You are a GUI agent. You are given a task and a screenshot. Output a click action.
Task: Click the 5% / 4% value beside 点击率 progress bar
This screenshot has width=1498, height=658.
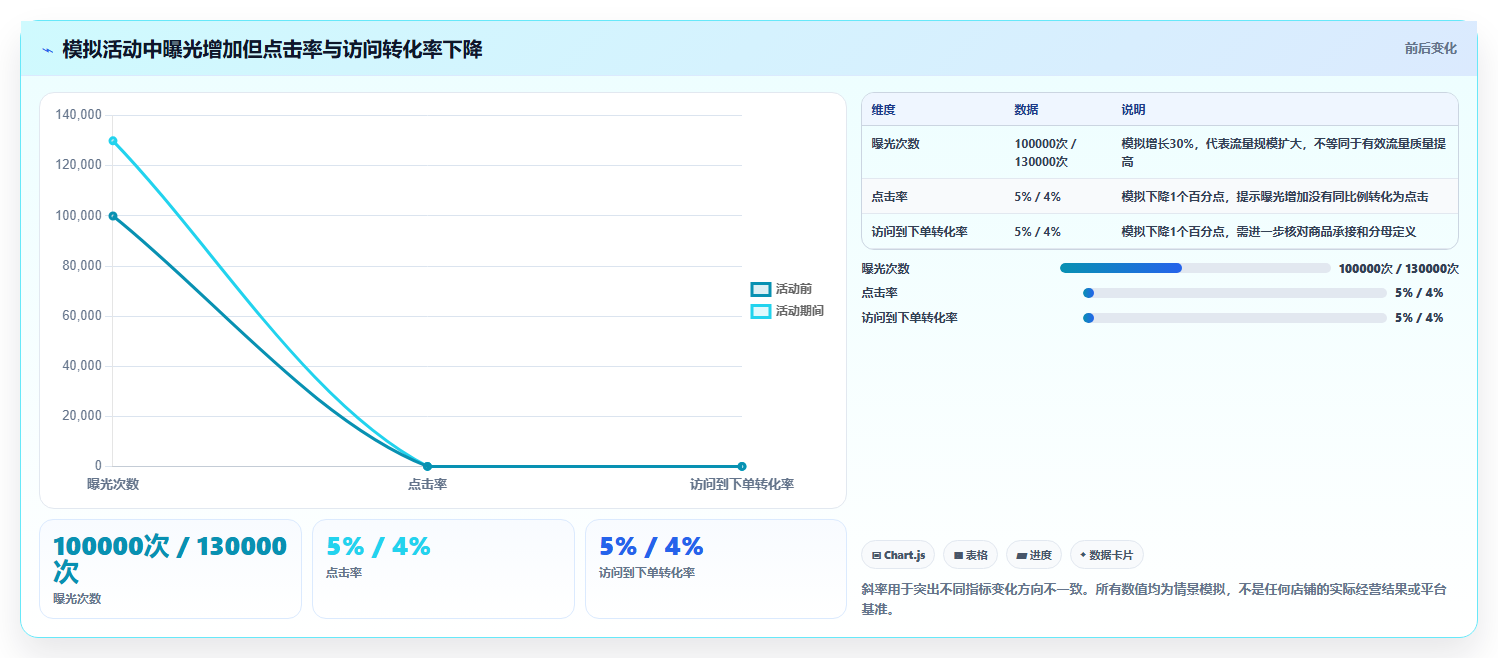pyautogui.click(x=1419, y=293)
